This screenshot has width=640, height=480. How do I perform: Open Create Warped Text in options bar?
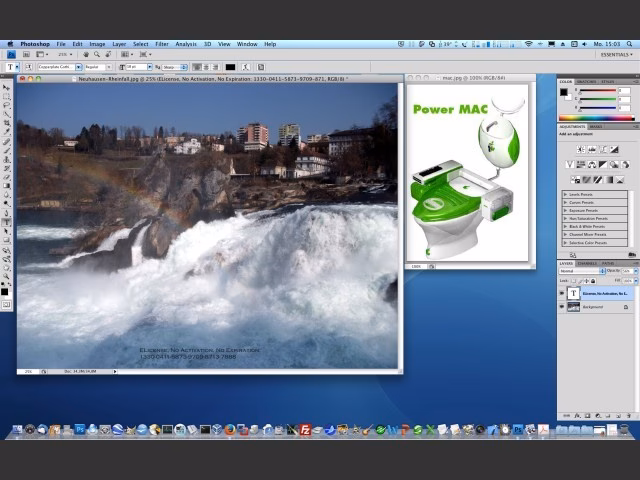(x=245, y=67)
